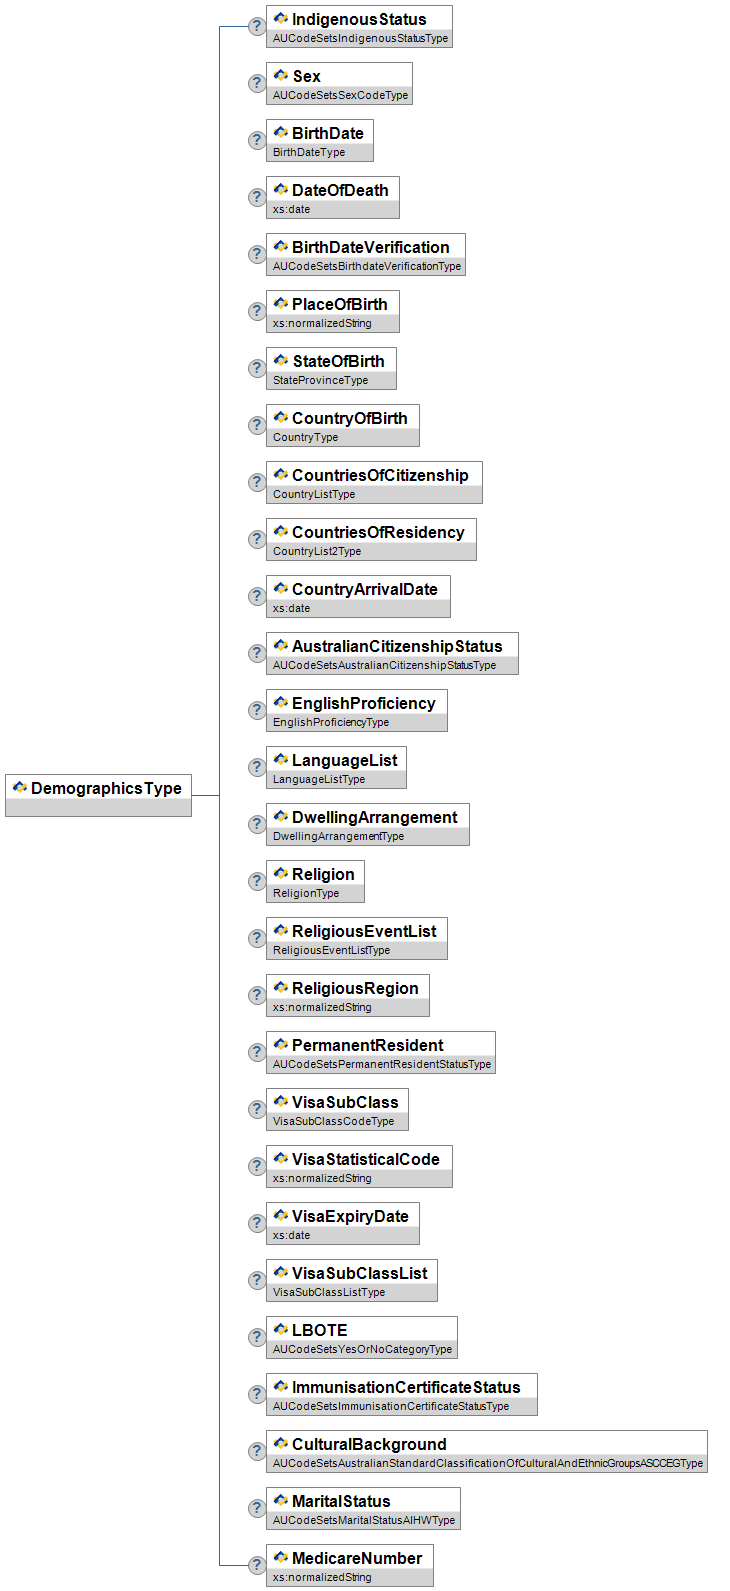Click the element icon inside DemographicsType box
Image resolution: width=730 pixels, height=1591 pixels.
click(19, 788)
